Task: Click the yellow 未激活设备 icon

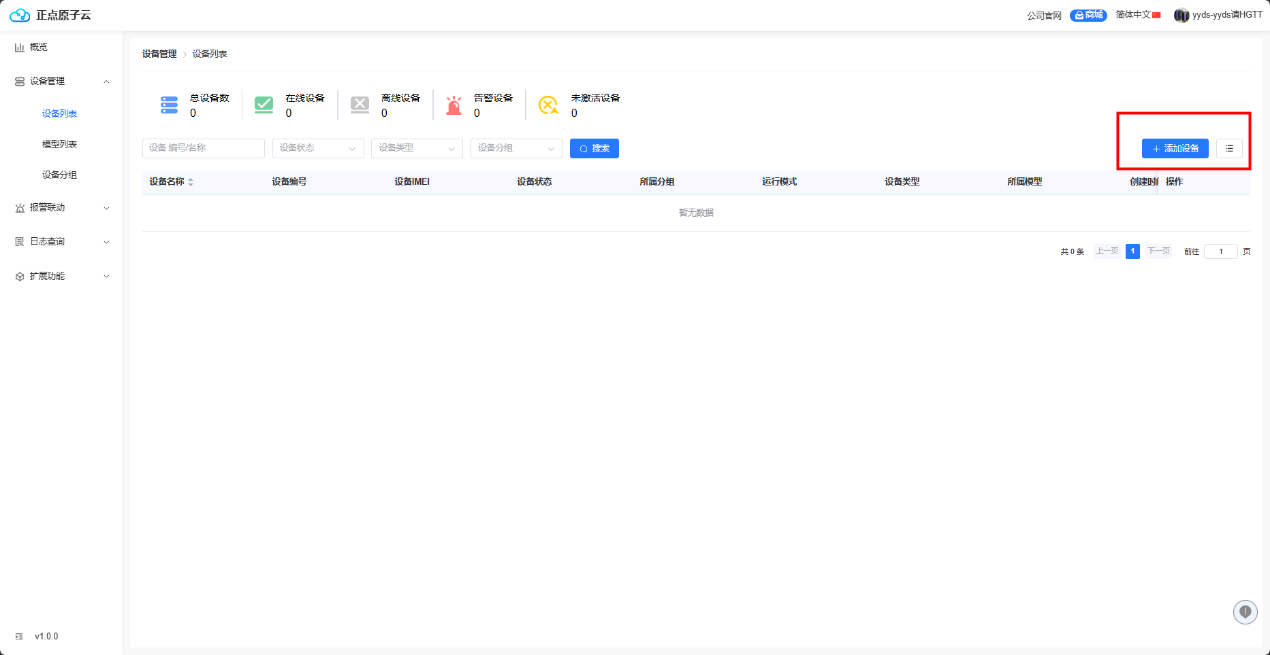Action: point(548,105)
